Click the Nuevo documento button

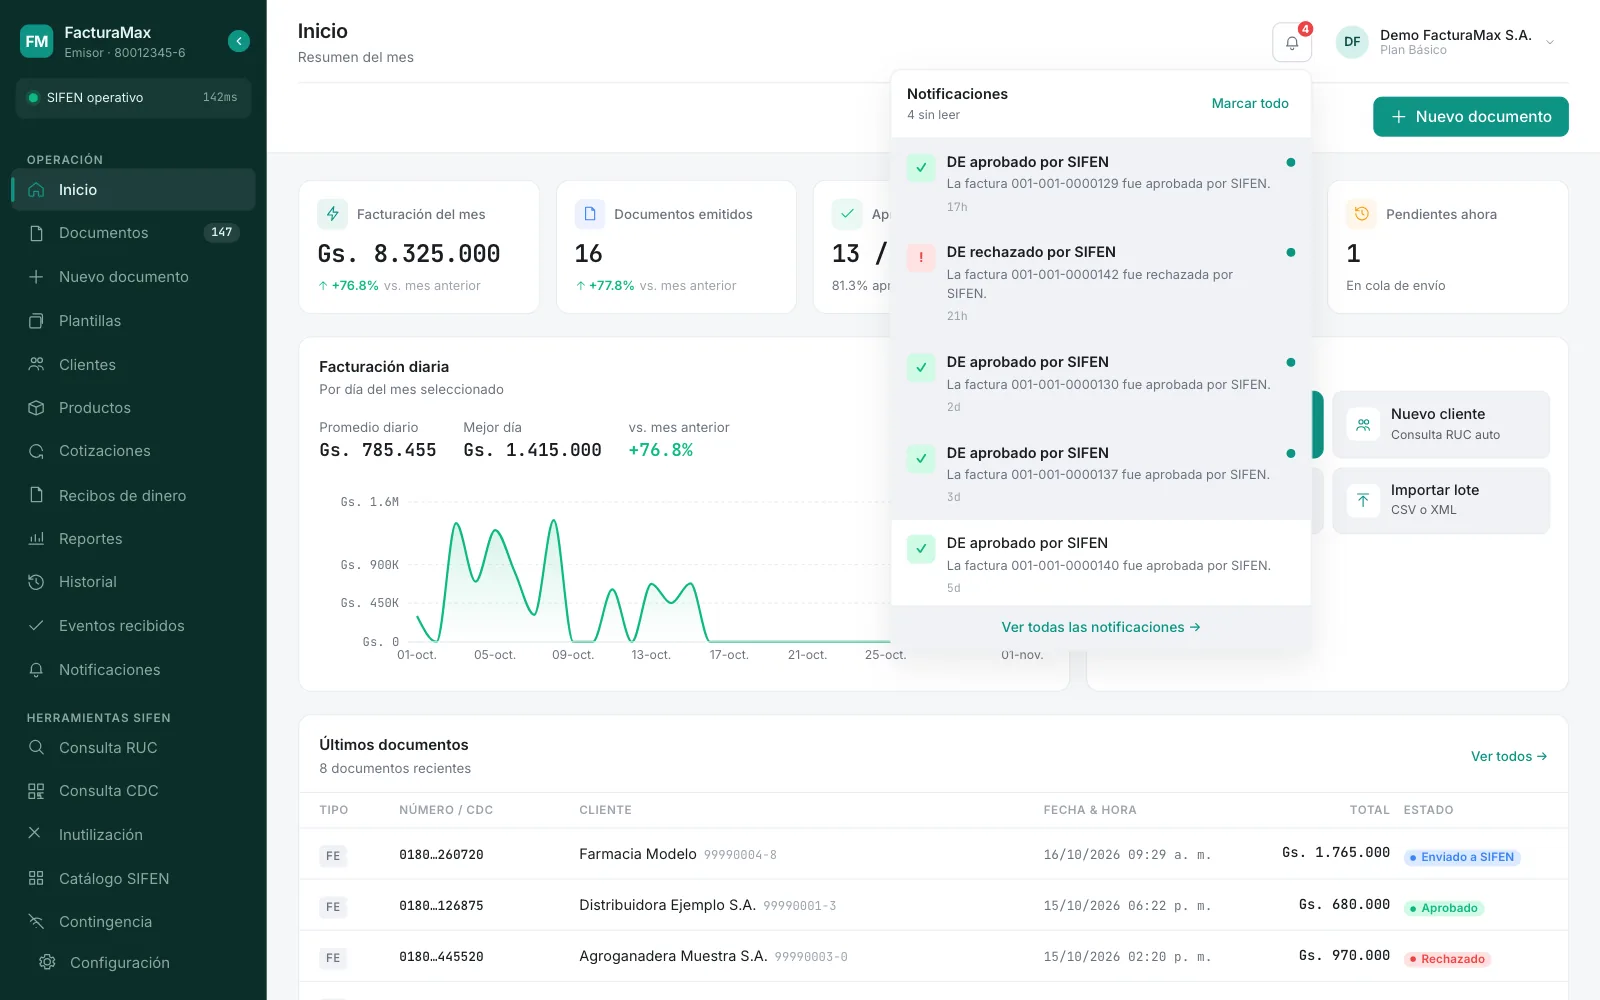pyautogui.click(x=1470, y=117)
